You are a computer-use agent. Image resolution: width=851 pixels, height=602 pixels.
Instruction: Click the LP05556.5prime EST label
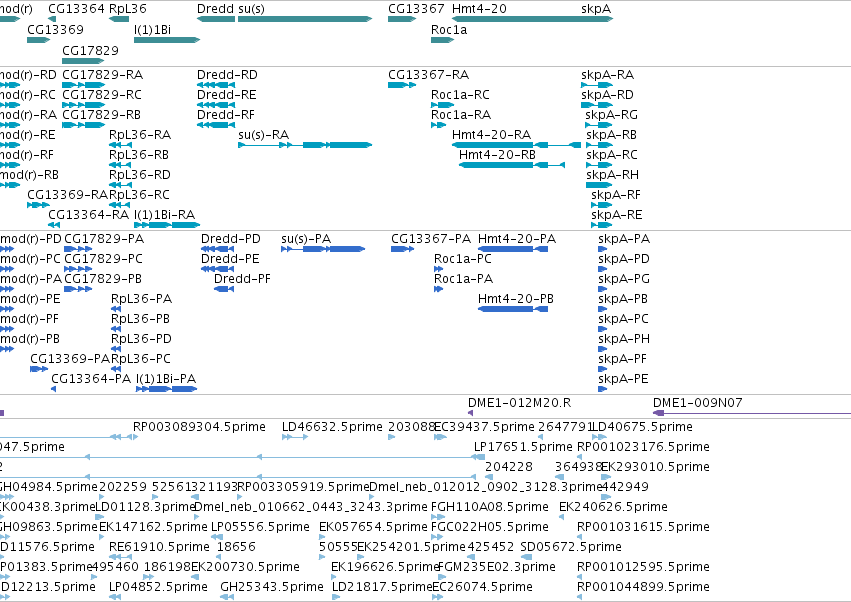(x=261, y=527)
